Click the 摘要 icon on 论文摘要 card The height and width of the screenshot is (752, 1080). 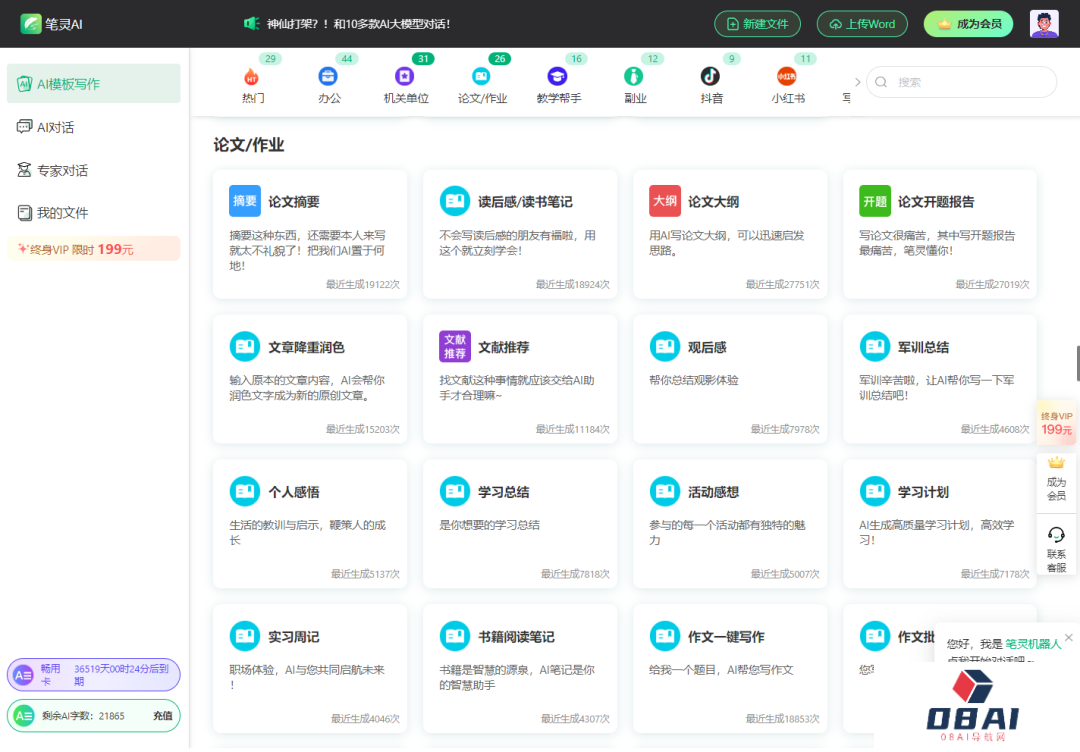[244, 201]
